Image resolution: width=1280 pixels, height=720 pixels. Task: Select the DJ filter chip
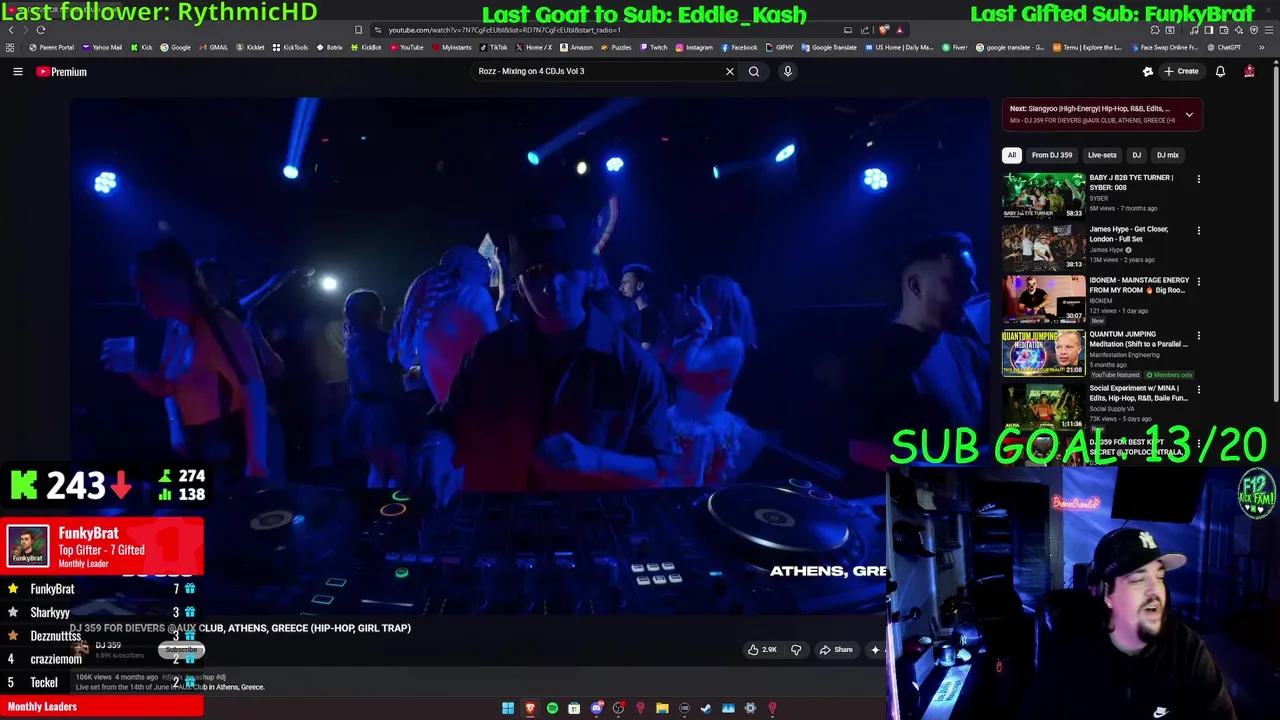click(1136, 155)
